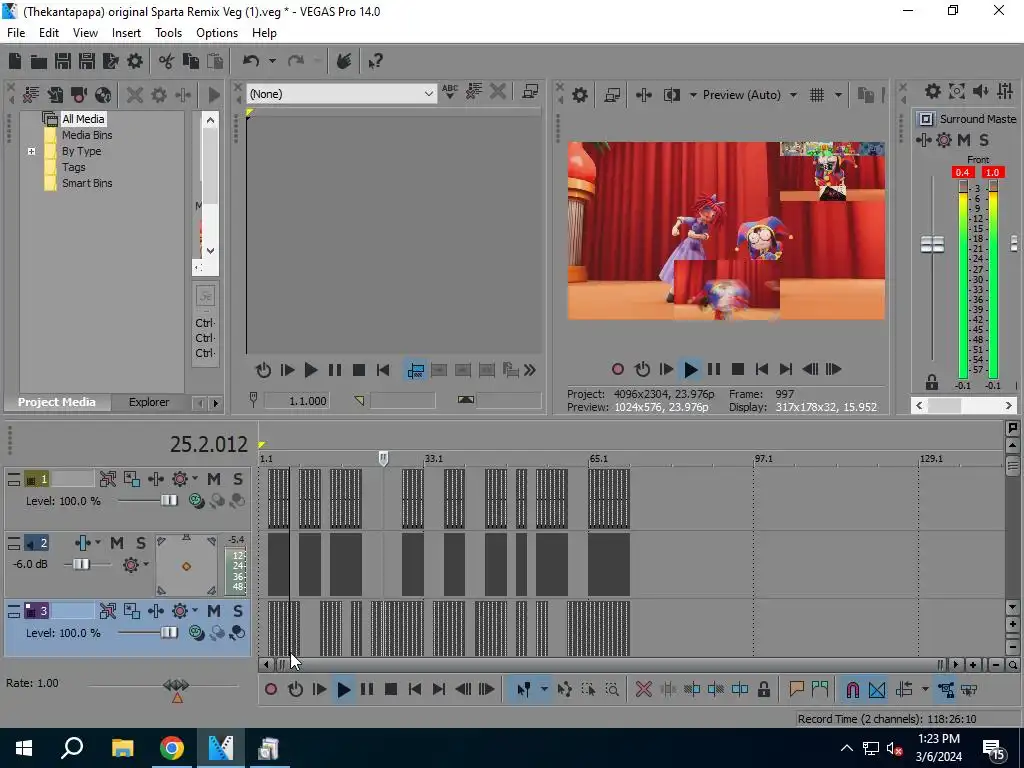The image size is (1024, 768).
Task: Click Preview on external monitor icon
Action: [612, 95]
